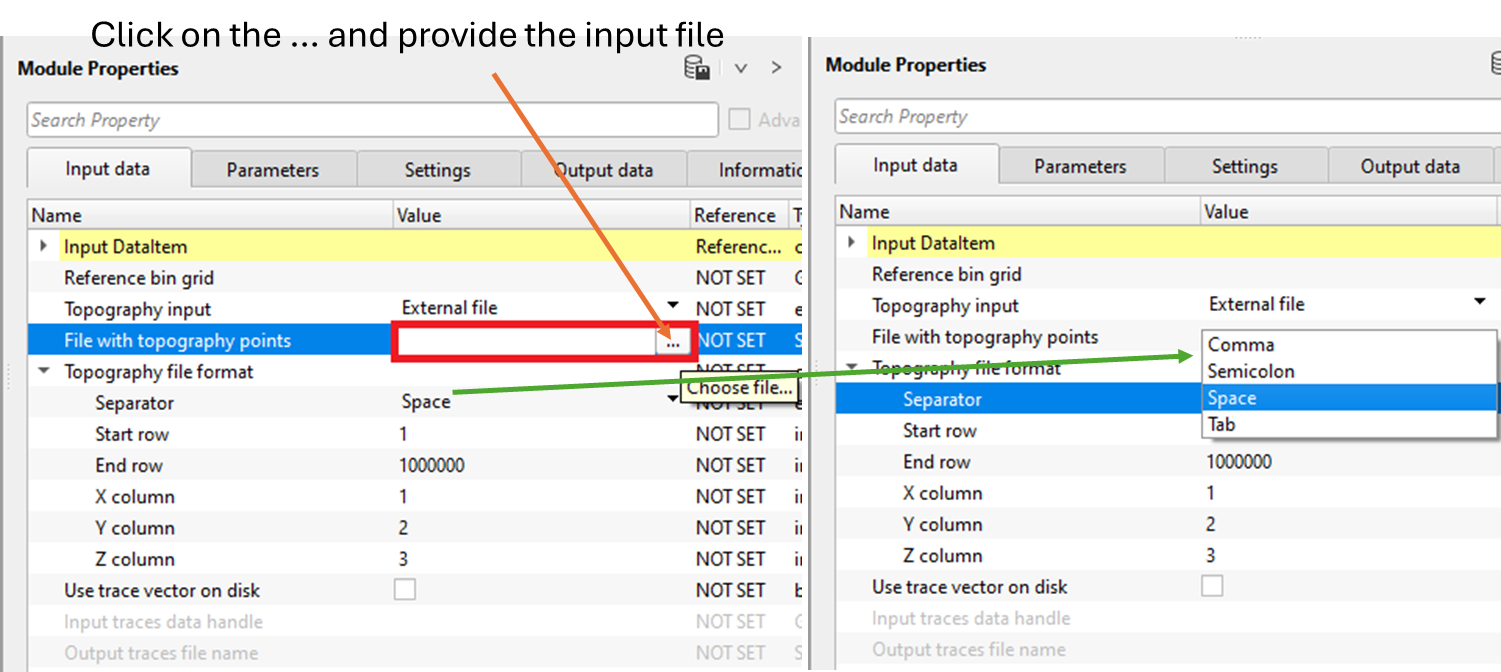Expand the Input DataItem row in the left panel

[43, 246]
